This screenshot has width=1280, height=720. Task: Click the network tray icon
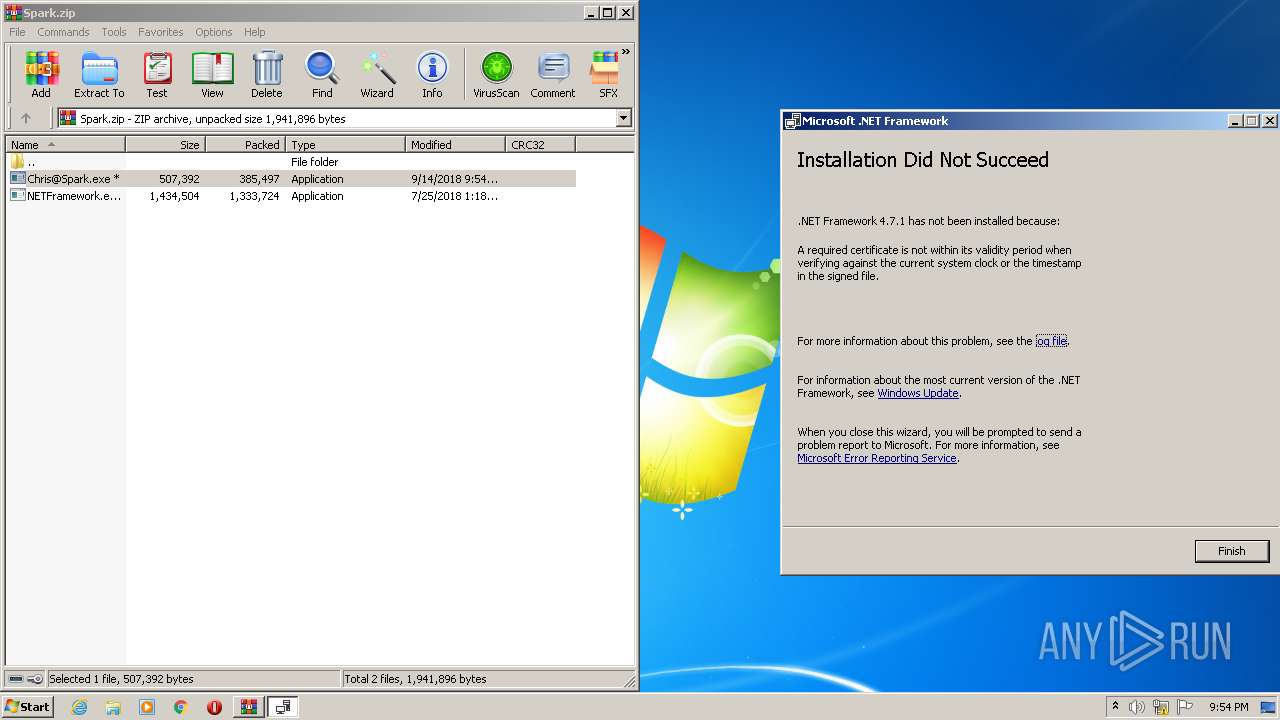coord(1161,707)
